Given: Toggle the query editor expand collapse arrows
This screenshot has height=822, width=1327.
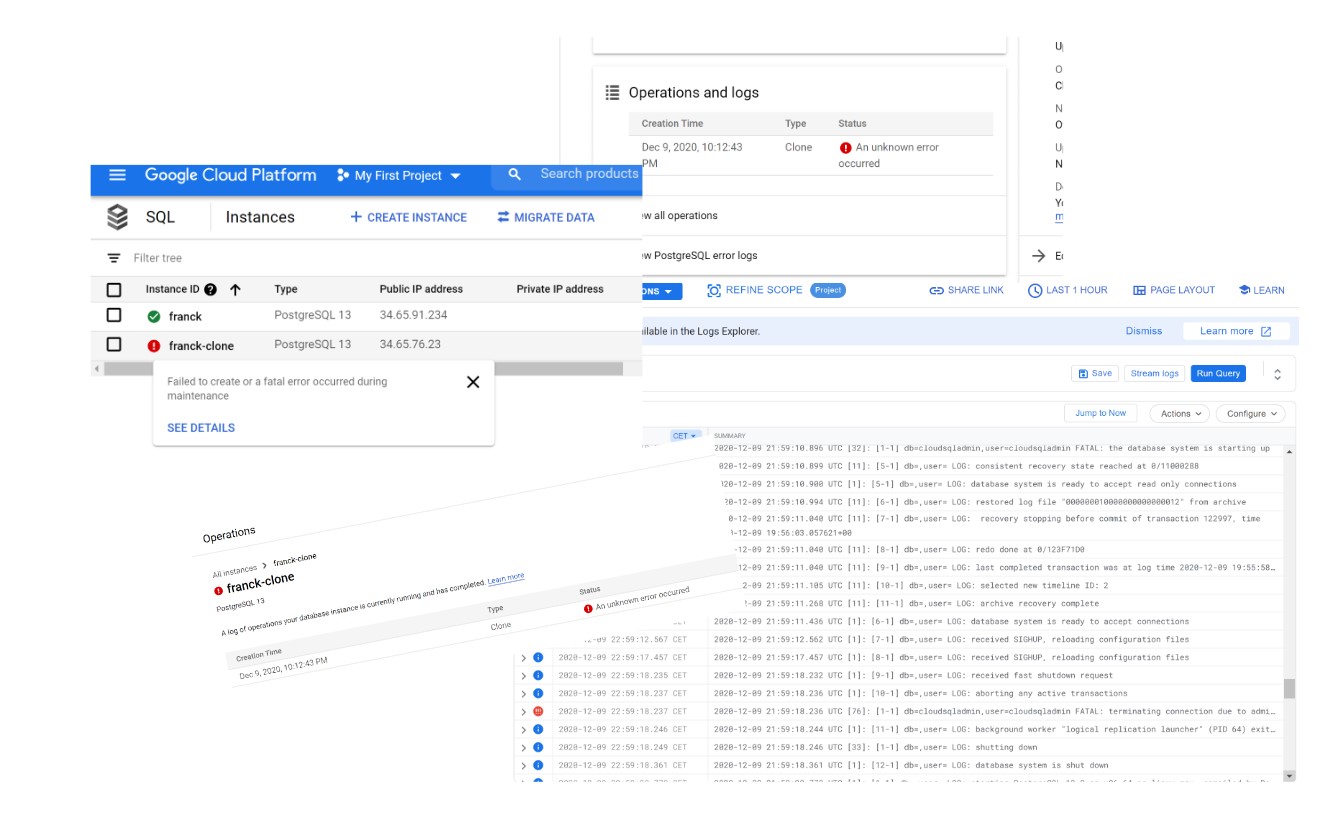Looking at the screenshot, I should click(x=1277, y=373).
